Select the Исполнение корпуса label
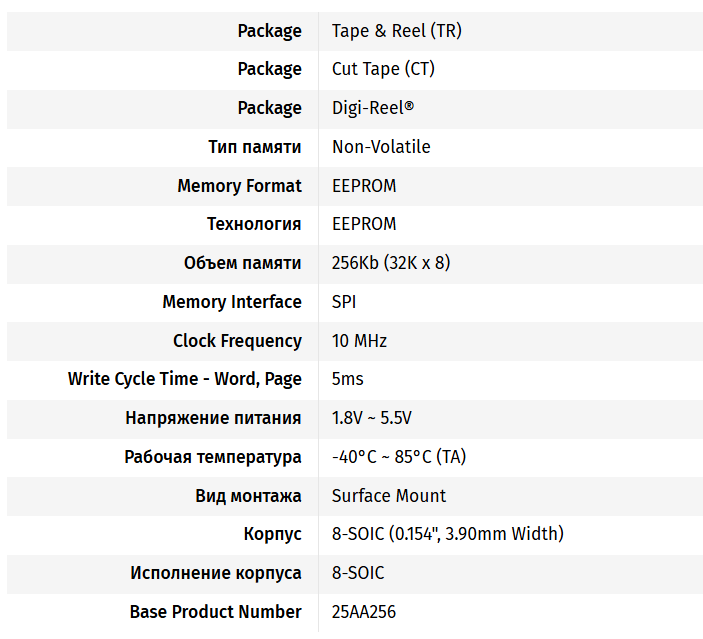The height and width of the screenshot is (639, 703). 216,573
